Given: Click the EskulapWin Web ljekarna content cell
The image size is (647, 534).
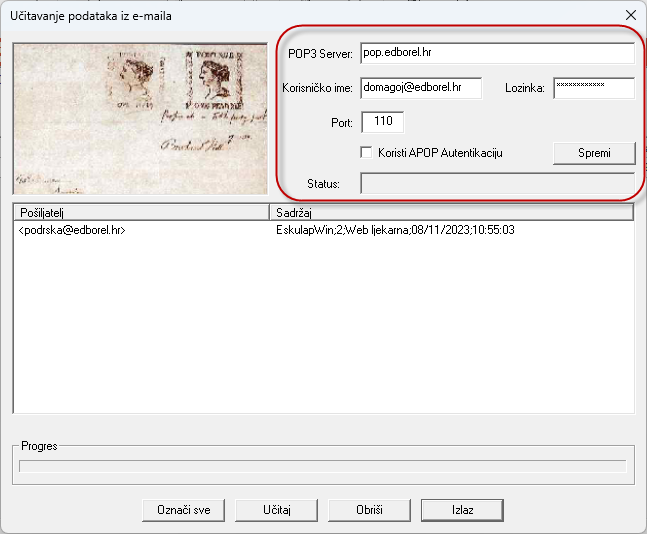Looking at the screenshot, I should pyautogui.click(x=395, y=230).
